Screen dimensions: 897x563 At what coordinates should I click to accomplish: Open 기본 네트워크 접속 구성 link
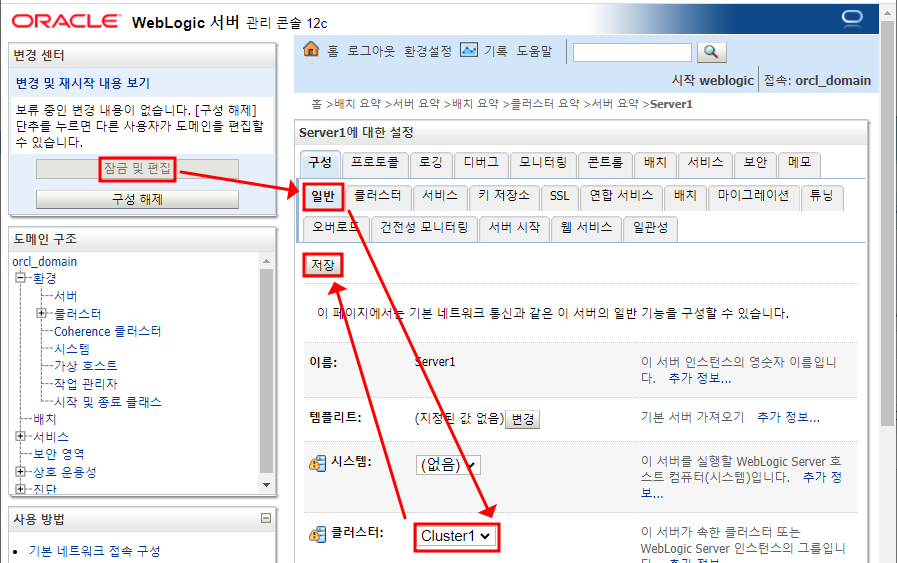click(94, 551)
